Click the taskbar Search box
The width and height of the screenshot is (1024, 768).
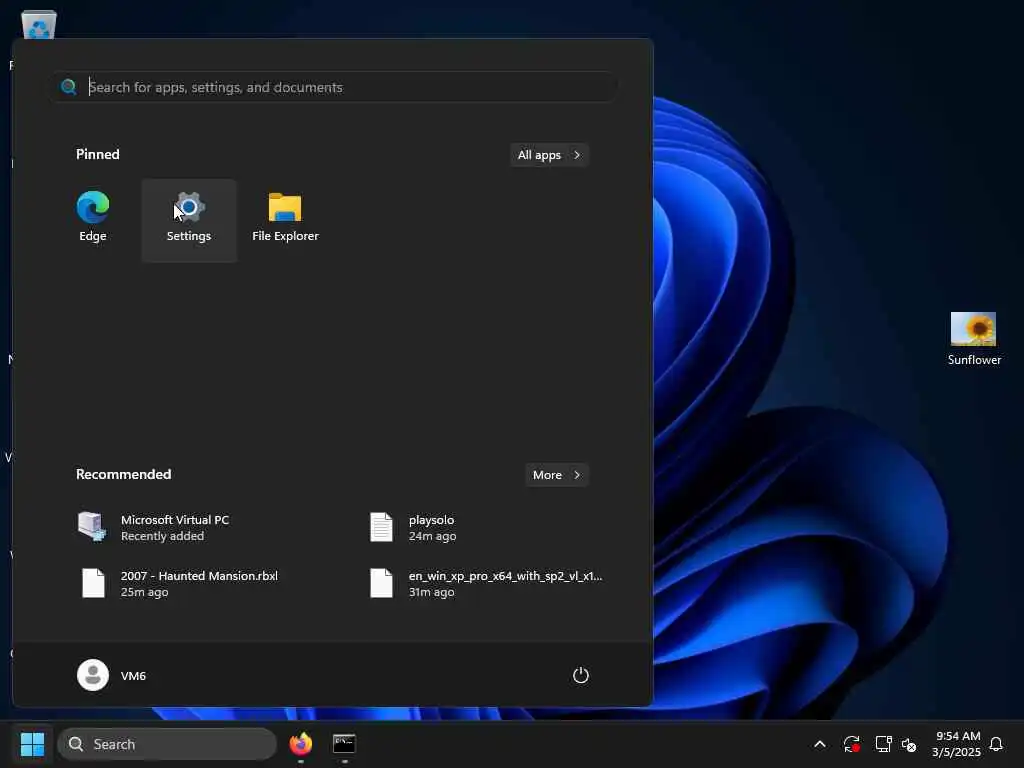point(167,744)
